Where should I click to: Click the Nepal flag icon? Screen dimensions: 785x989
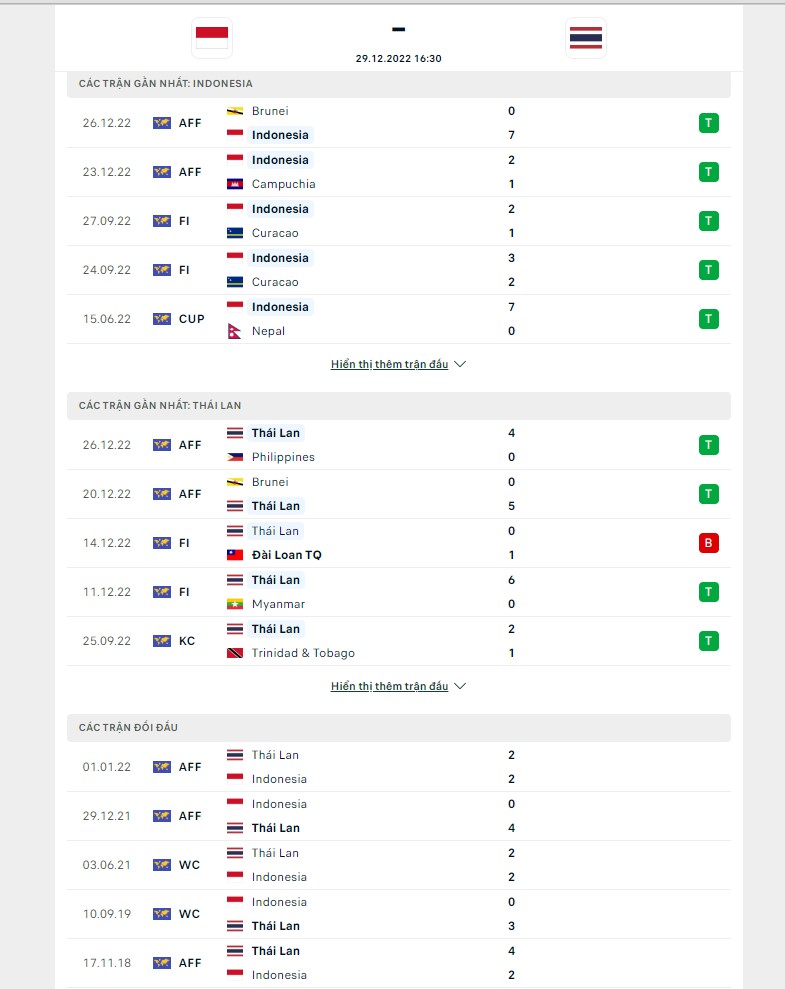235,331
